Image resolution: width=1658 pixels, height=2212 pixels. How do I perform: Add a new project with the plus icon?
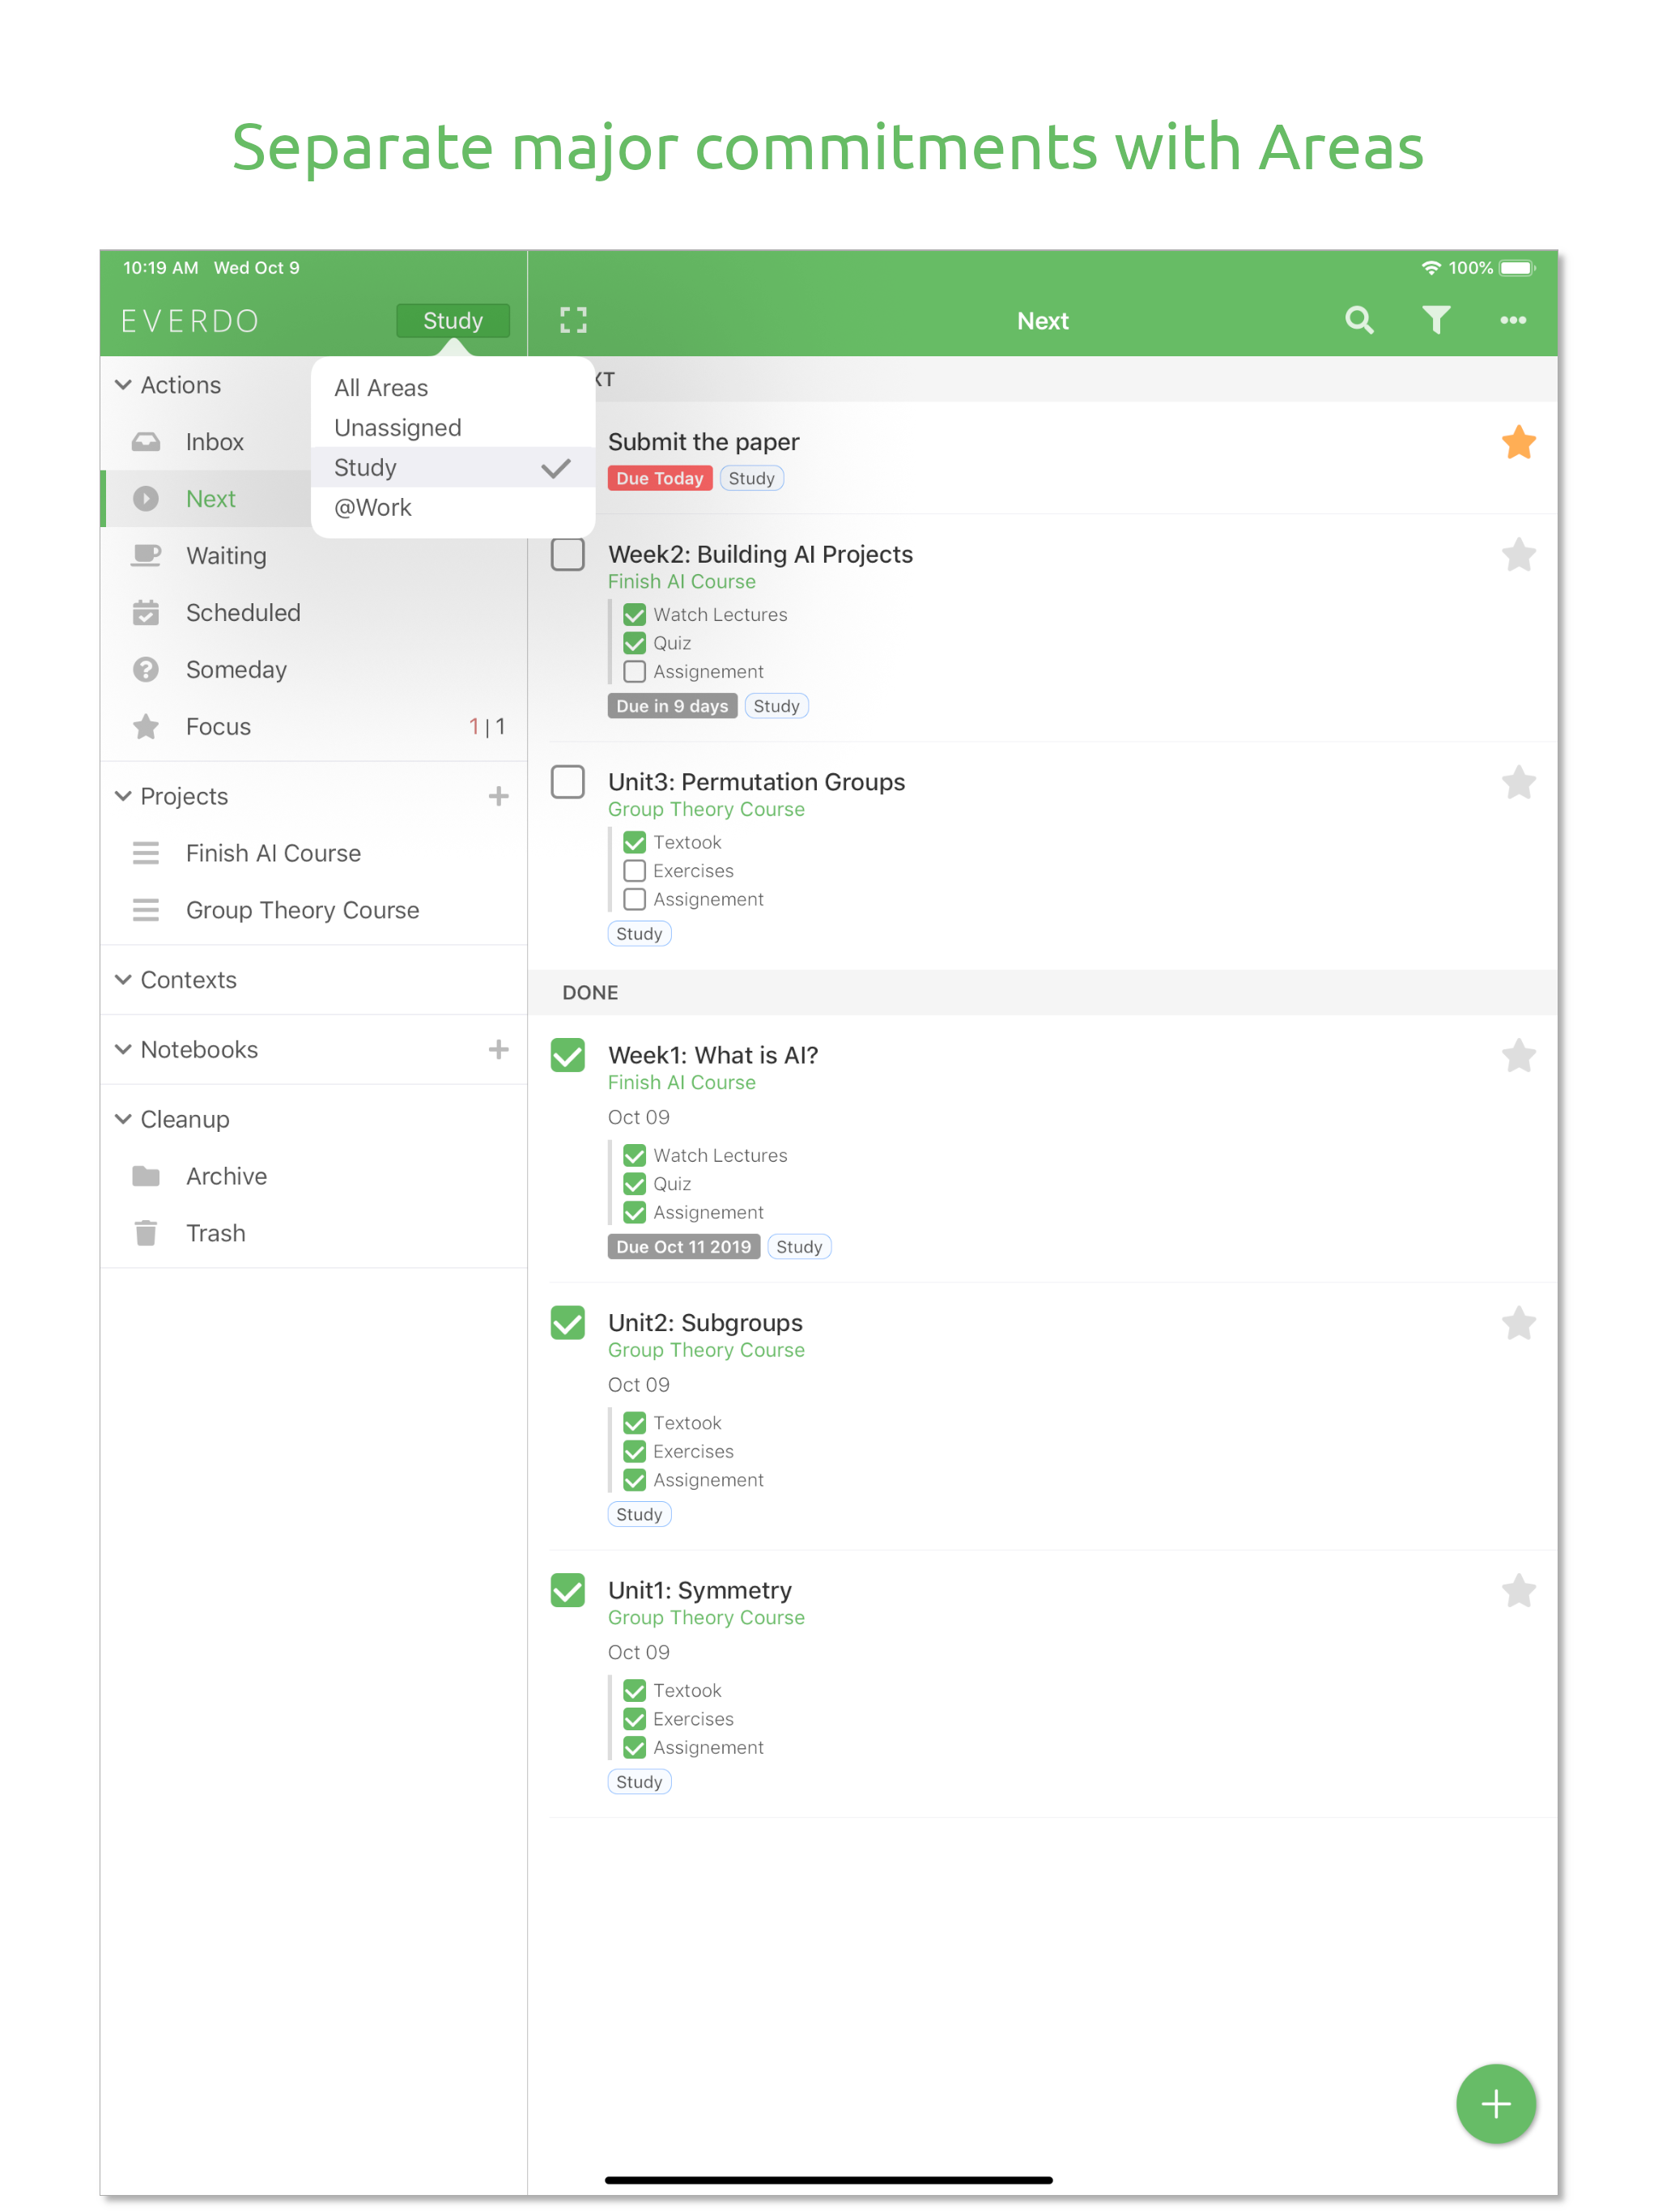click(498, 797)
